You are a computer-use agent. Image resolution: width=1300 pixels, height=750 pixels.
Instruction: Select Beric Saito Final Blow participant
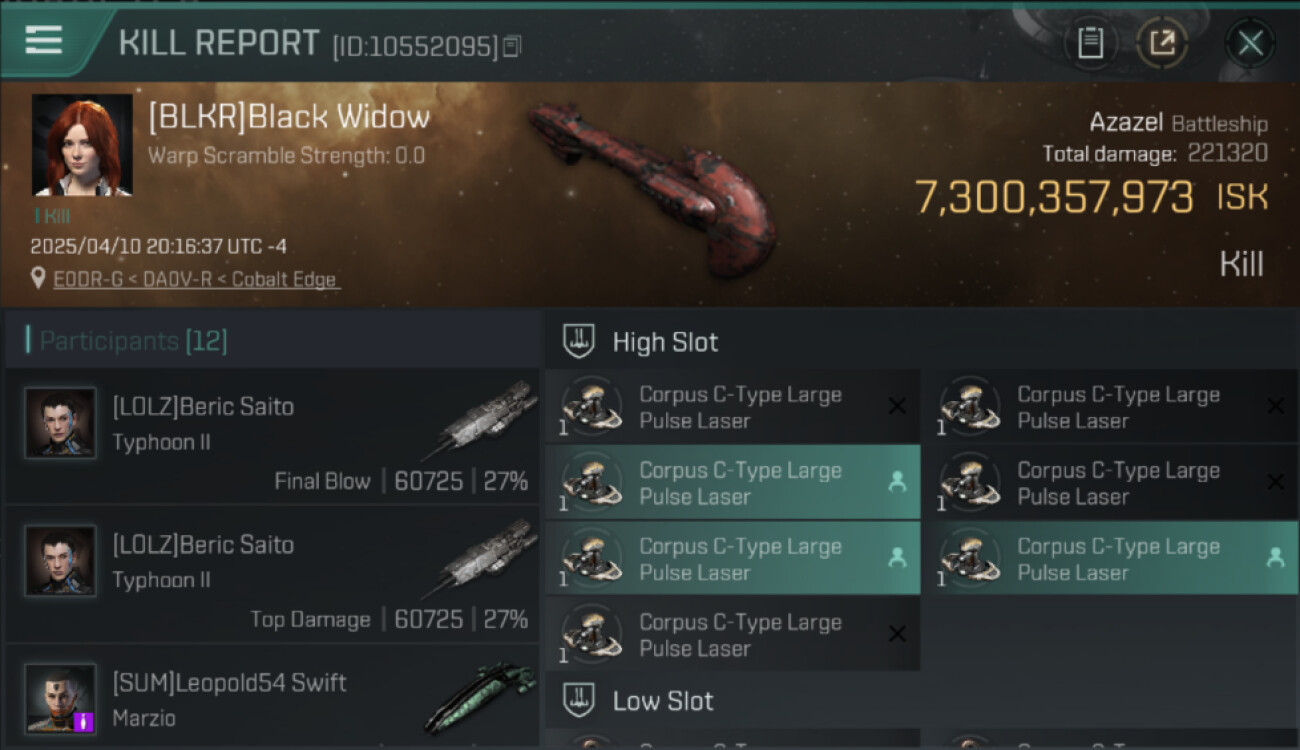click(x=272, y=437)
